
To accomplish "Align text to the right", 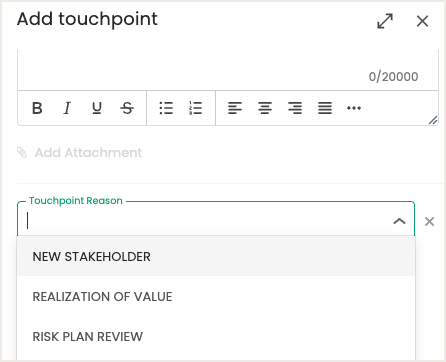I will (295, 108).
